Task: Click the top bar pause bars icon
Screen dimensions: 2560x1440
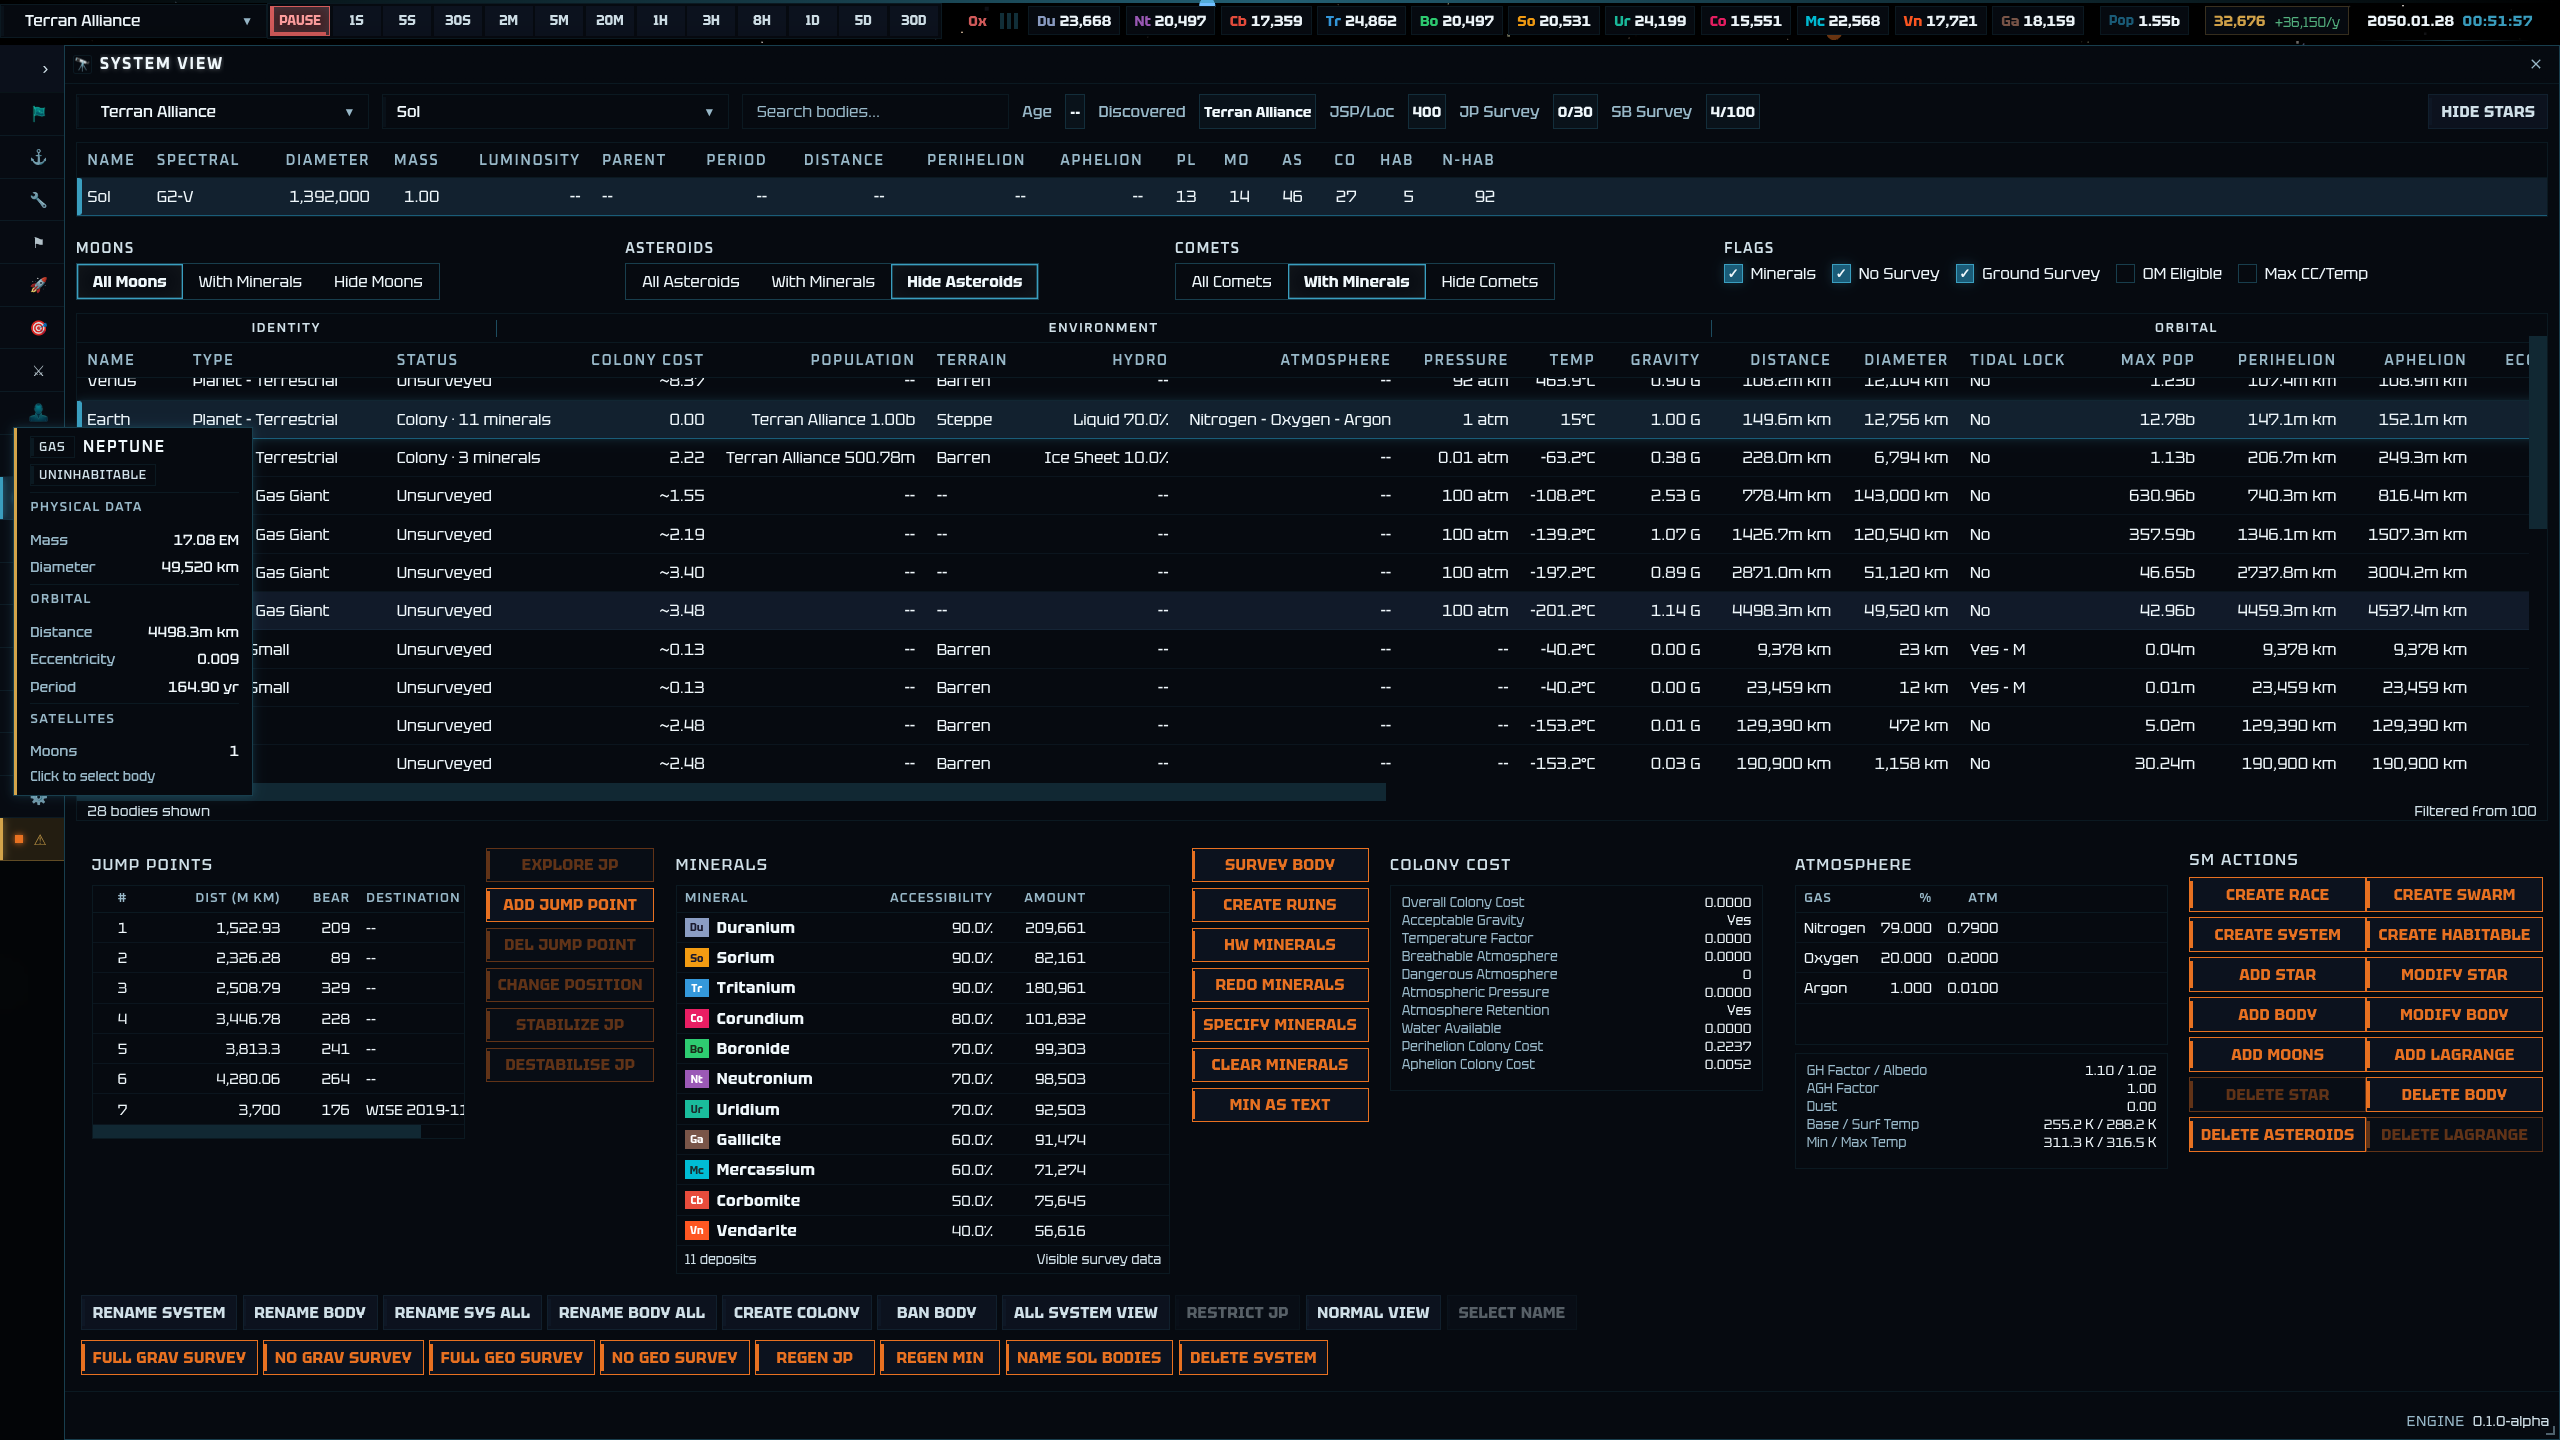Action: click(1009, 21)
